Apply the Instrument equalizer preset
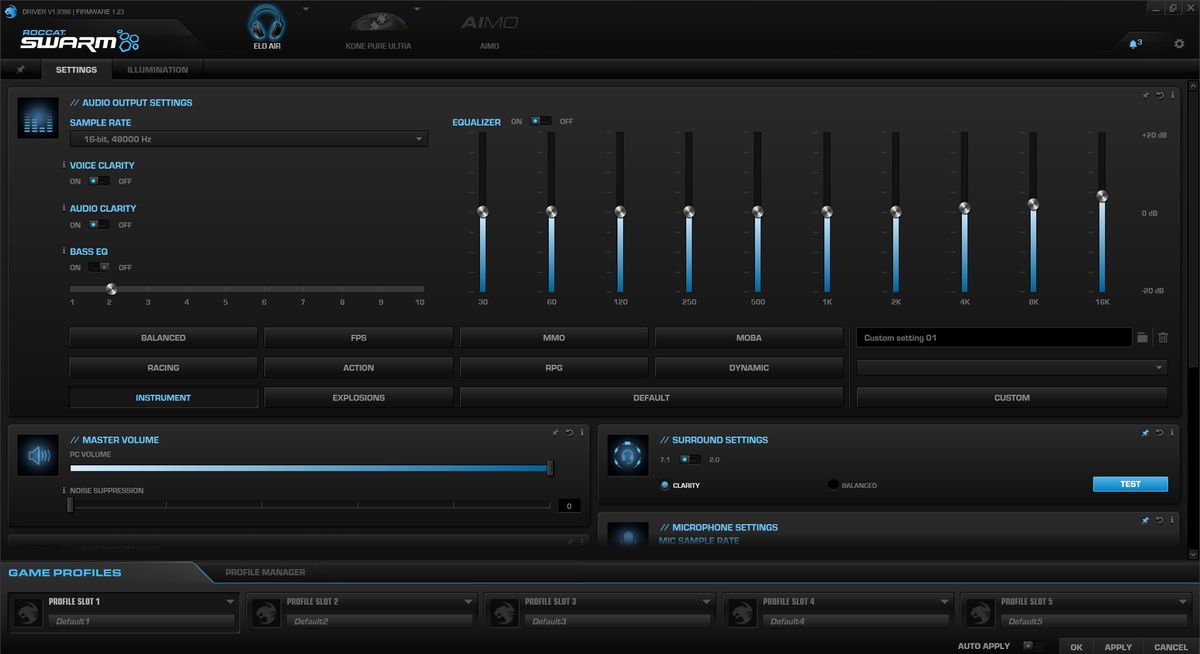 tap(163, 398)
